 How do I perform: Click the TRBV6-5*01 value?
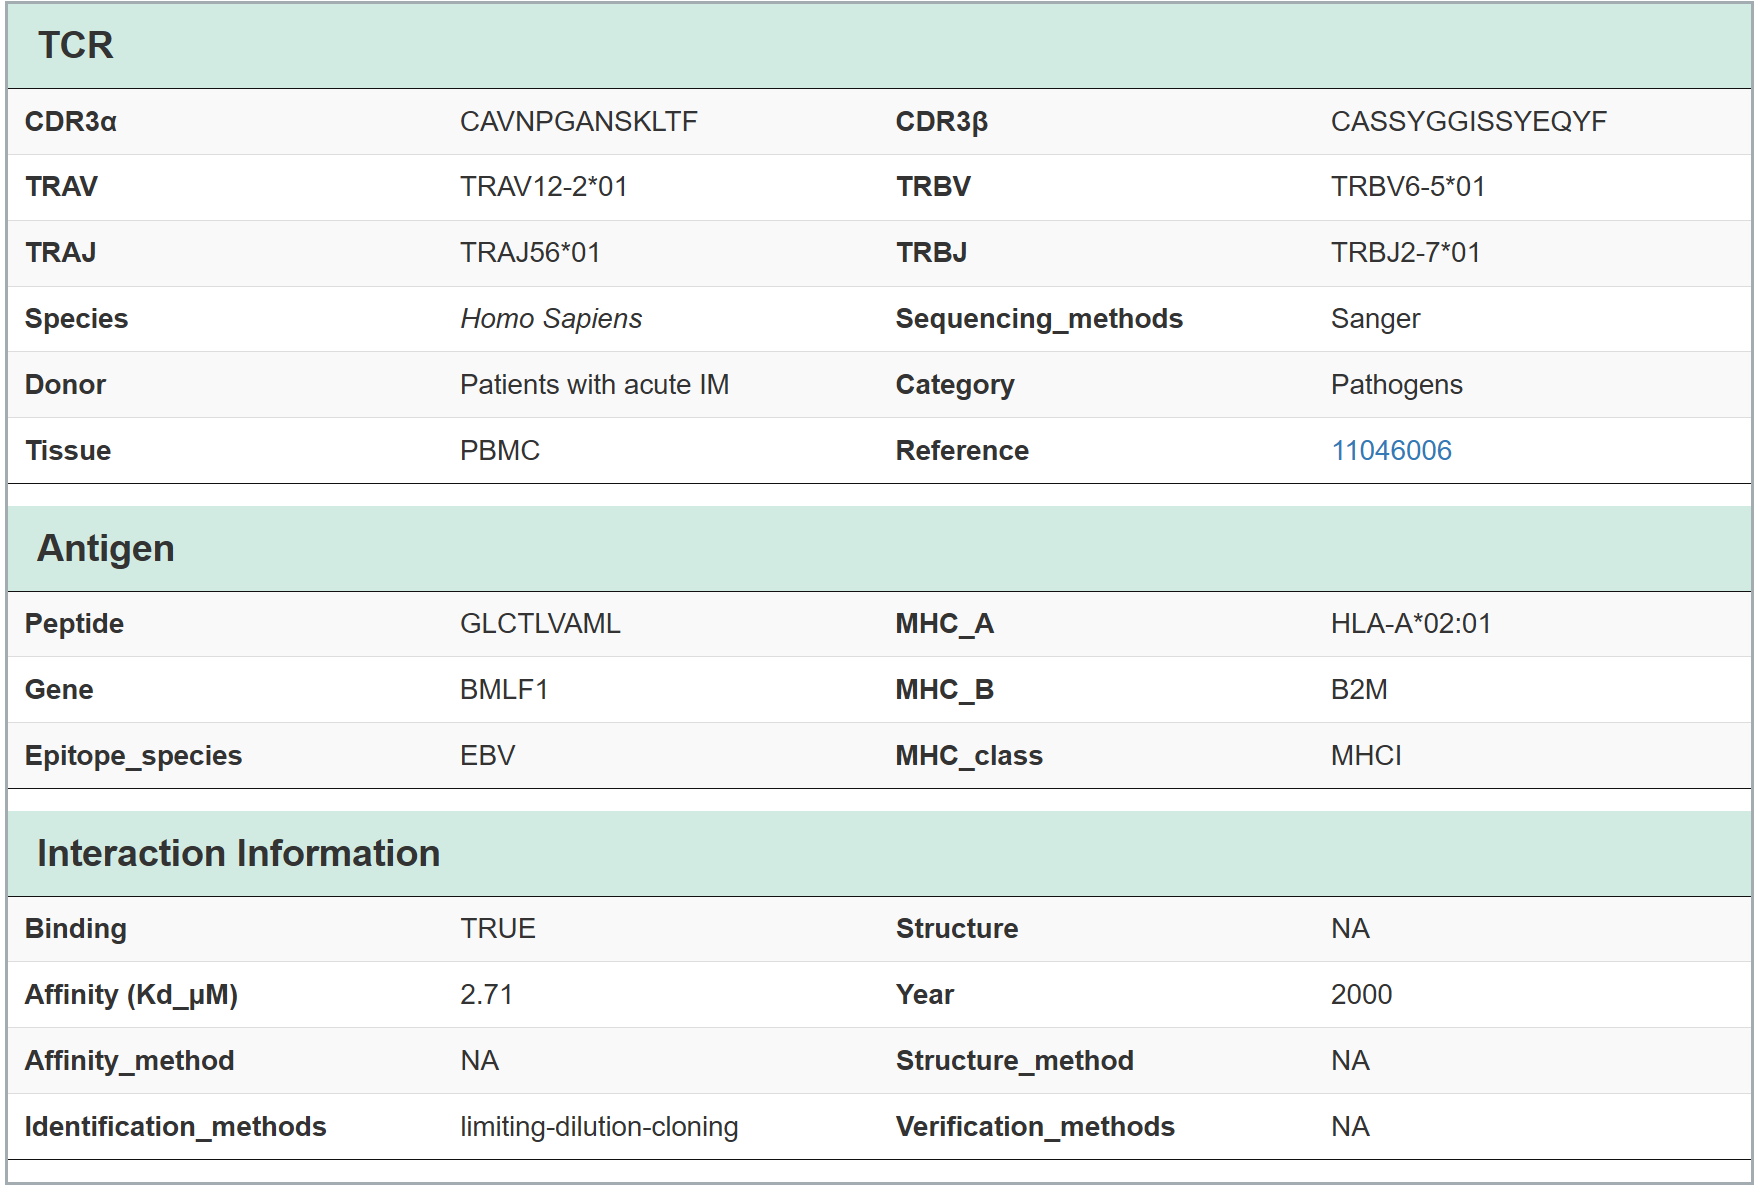tap(1407, 187)
